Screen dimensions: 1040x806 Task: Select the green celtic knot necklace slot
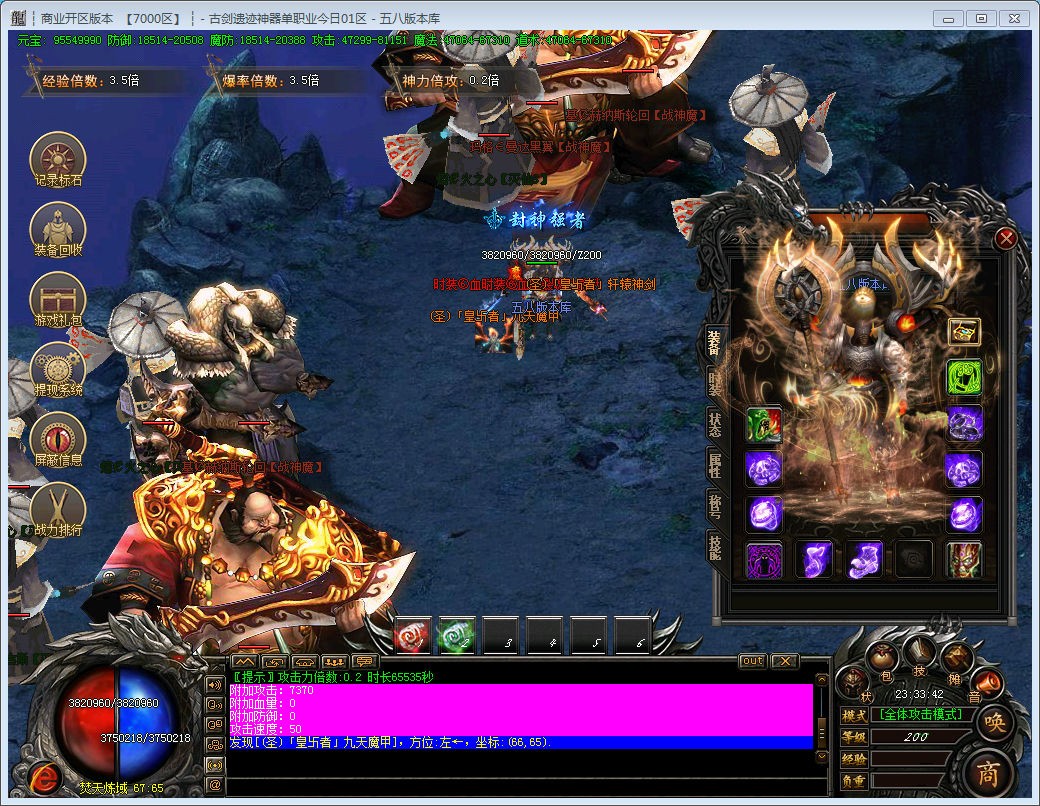coord(963,377)
